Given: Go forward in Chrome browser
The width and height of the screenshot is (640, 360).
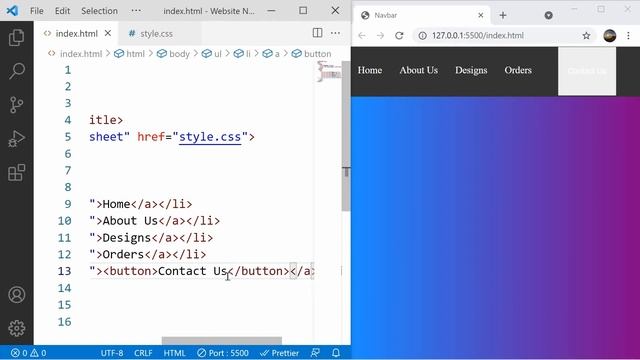Looking at the screenshot, I should [x=380, y=36].
